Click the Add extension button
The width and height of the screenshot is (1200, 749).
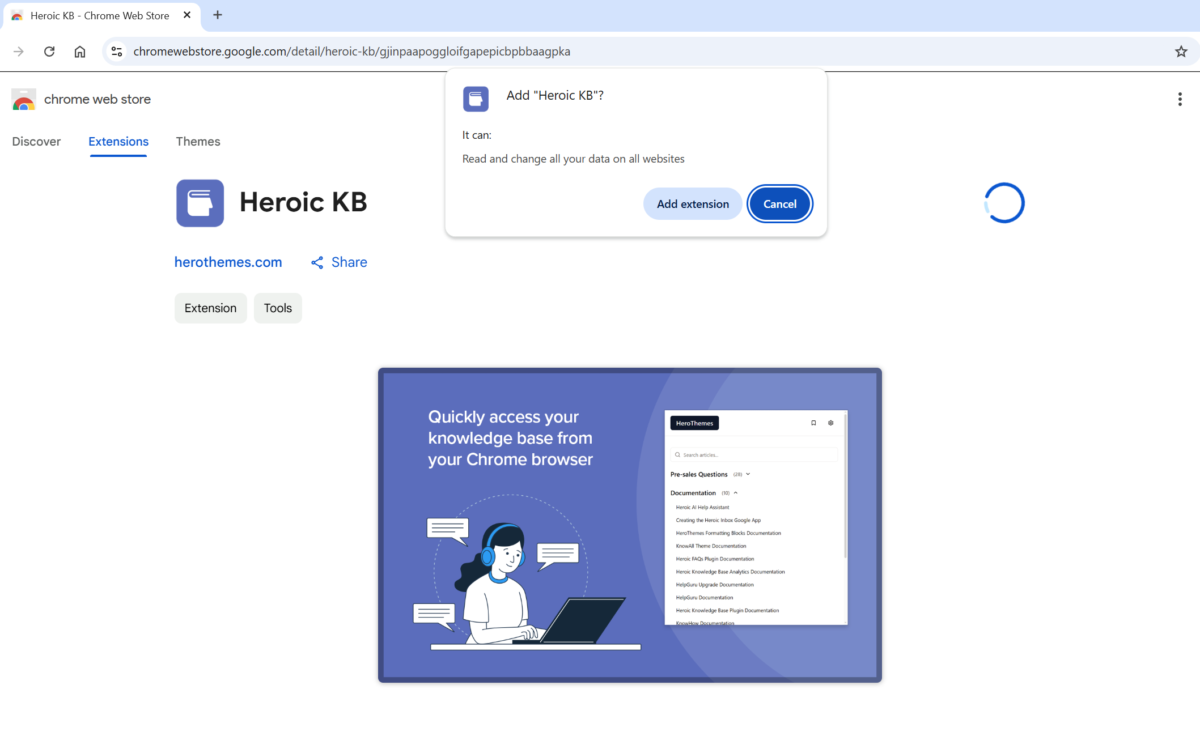point(693,204)
